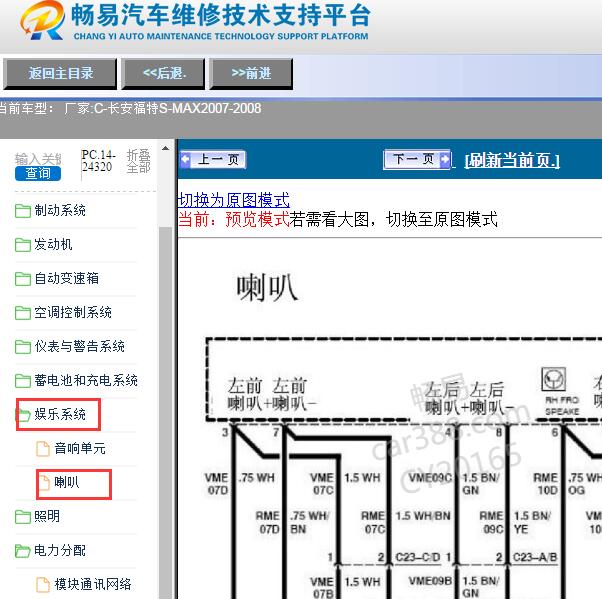Expand the 蓄电池和充电系统 tree item

tap(86, 380)
